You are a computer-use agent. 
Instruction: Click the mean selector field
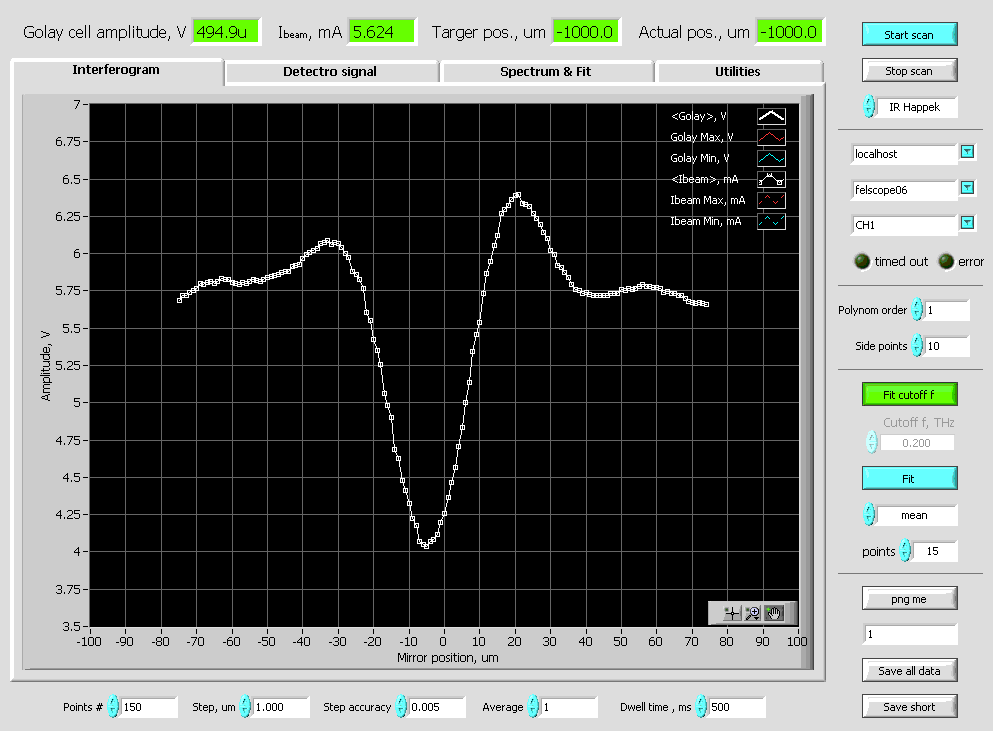[x=917, y=515]
